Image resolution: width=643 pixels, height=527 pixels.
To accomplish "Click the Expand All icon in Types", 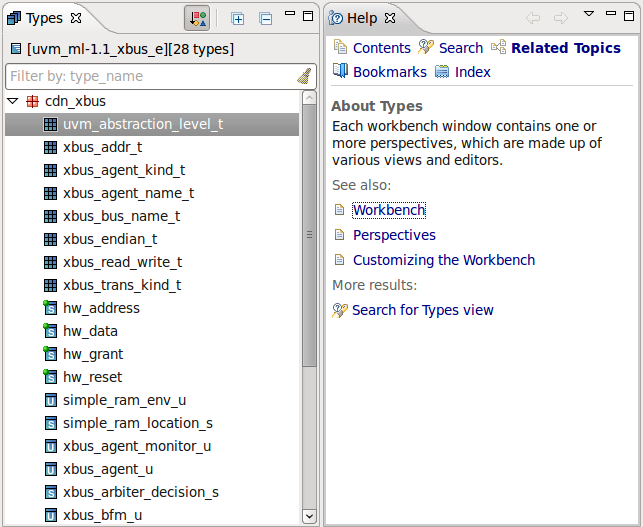I will pyautogui.click(x=238, y=18).
